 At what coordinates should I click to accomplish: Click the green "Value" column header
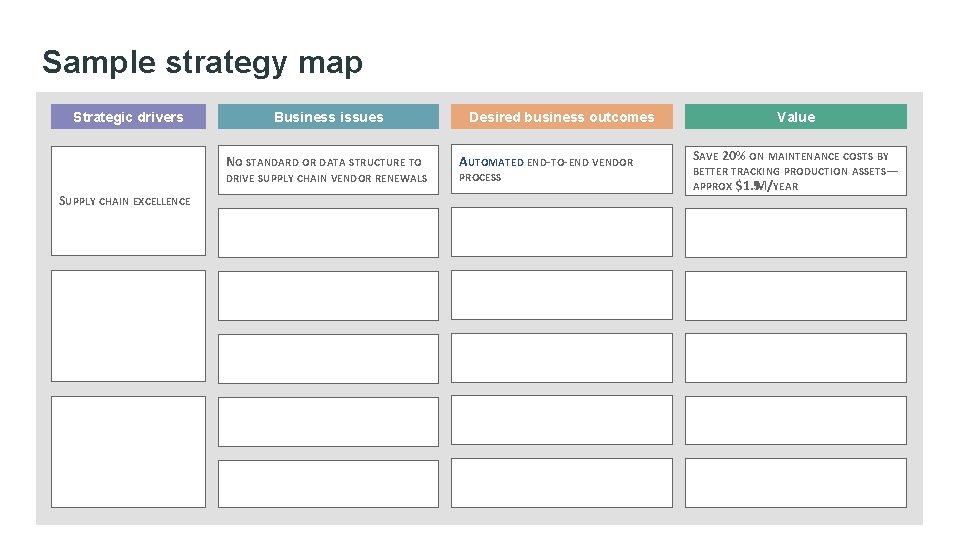(x=795, y=117)
